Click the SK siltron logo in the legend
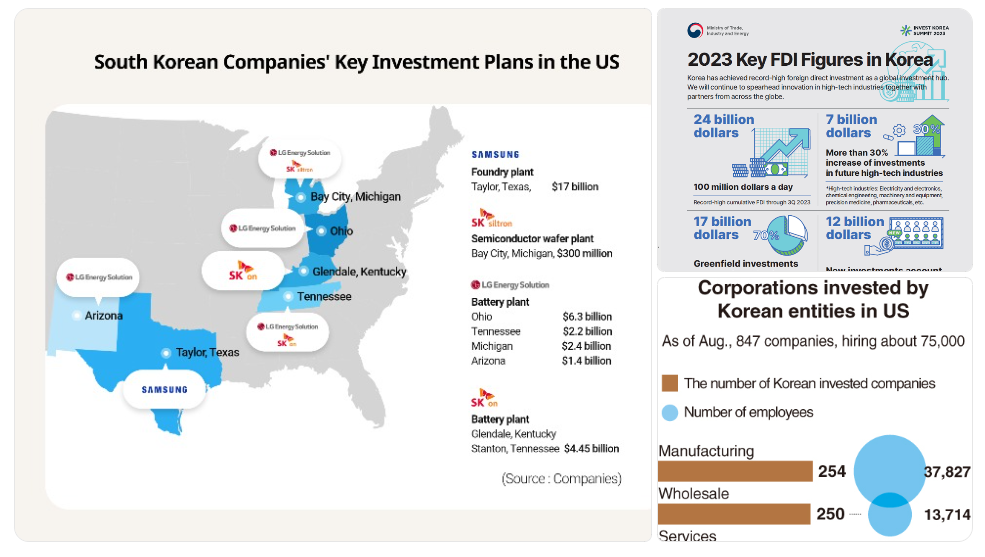This screenshot has width=985, height=557. point(491,219)
